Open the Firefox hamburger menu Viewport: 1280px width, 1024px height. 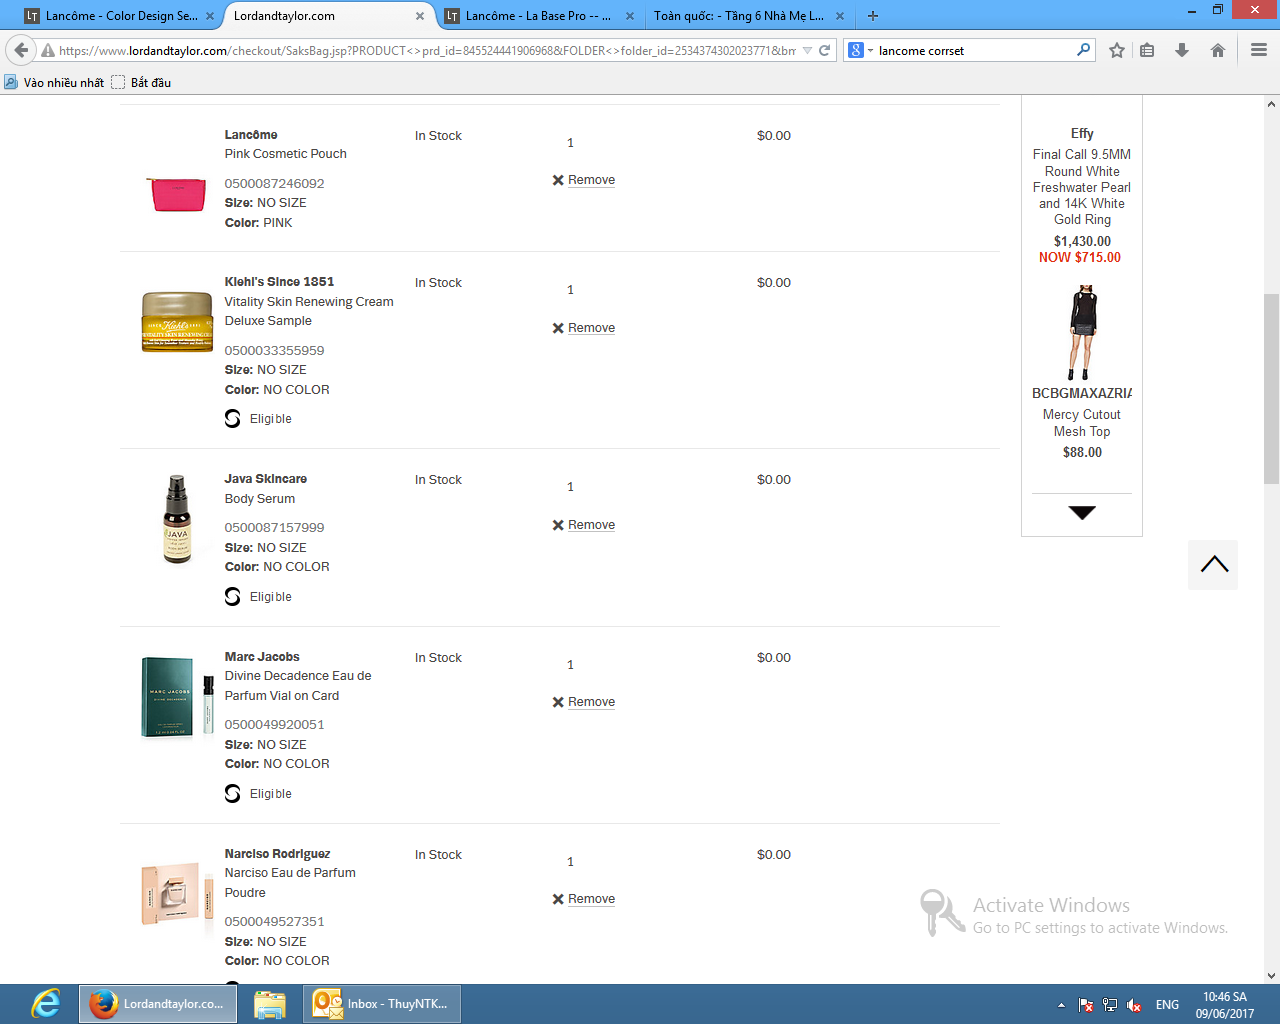[1259, 50]
